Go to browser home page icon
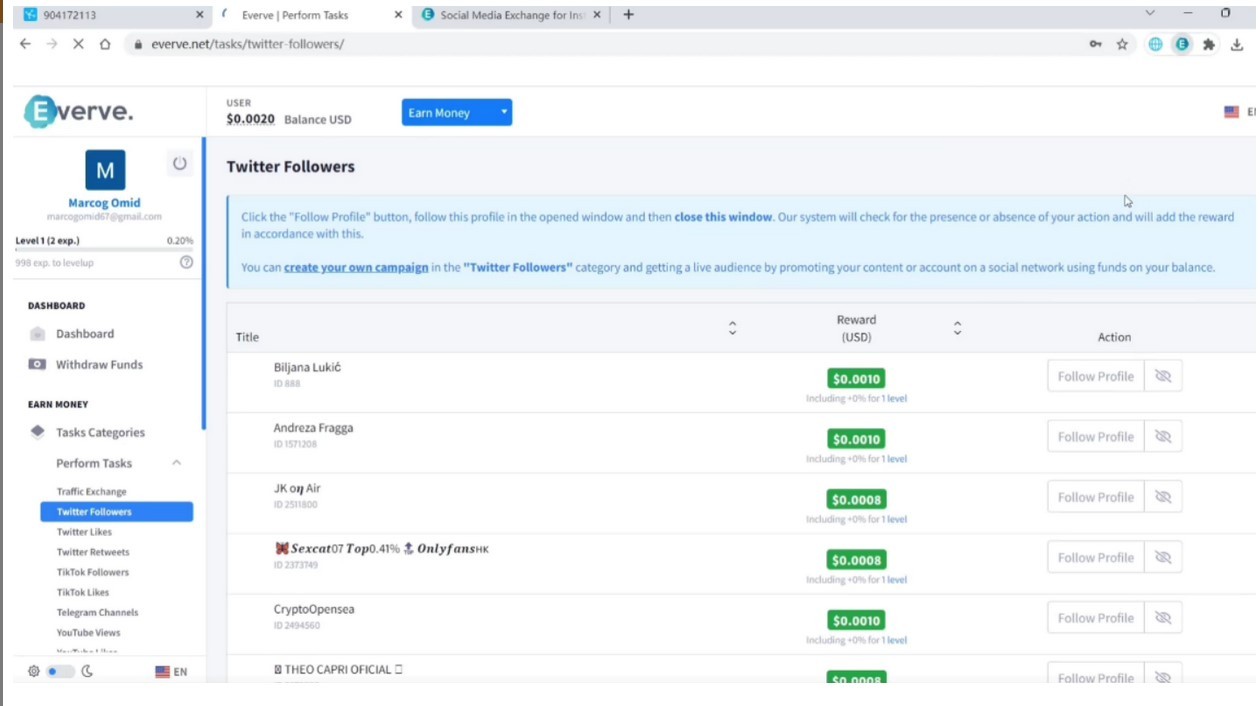This screenshot has width=1259, height=706. (x=105, y=44)
